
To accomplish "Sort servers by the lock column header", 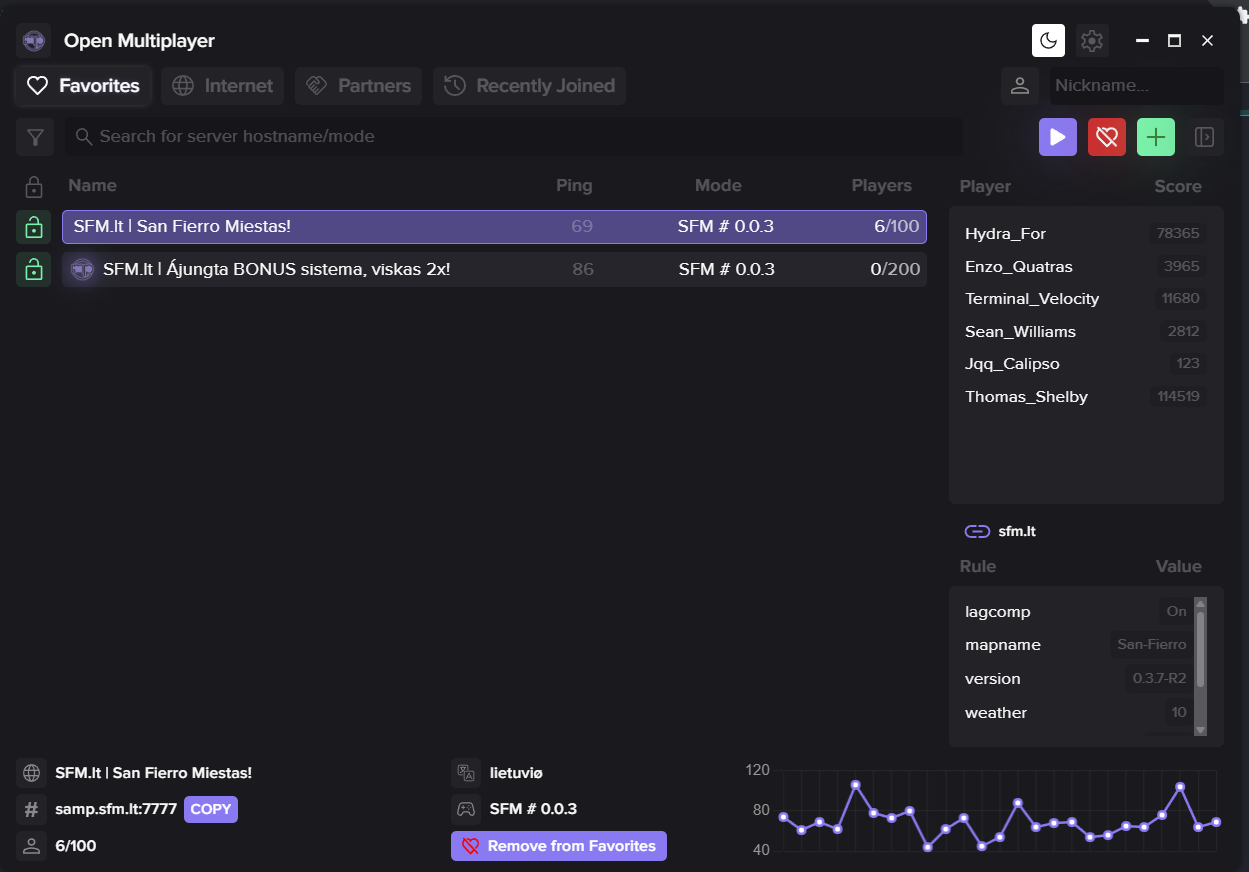I will pos(34,186).
